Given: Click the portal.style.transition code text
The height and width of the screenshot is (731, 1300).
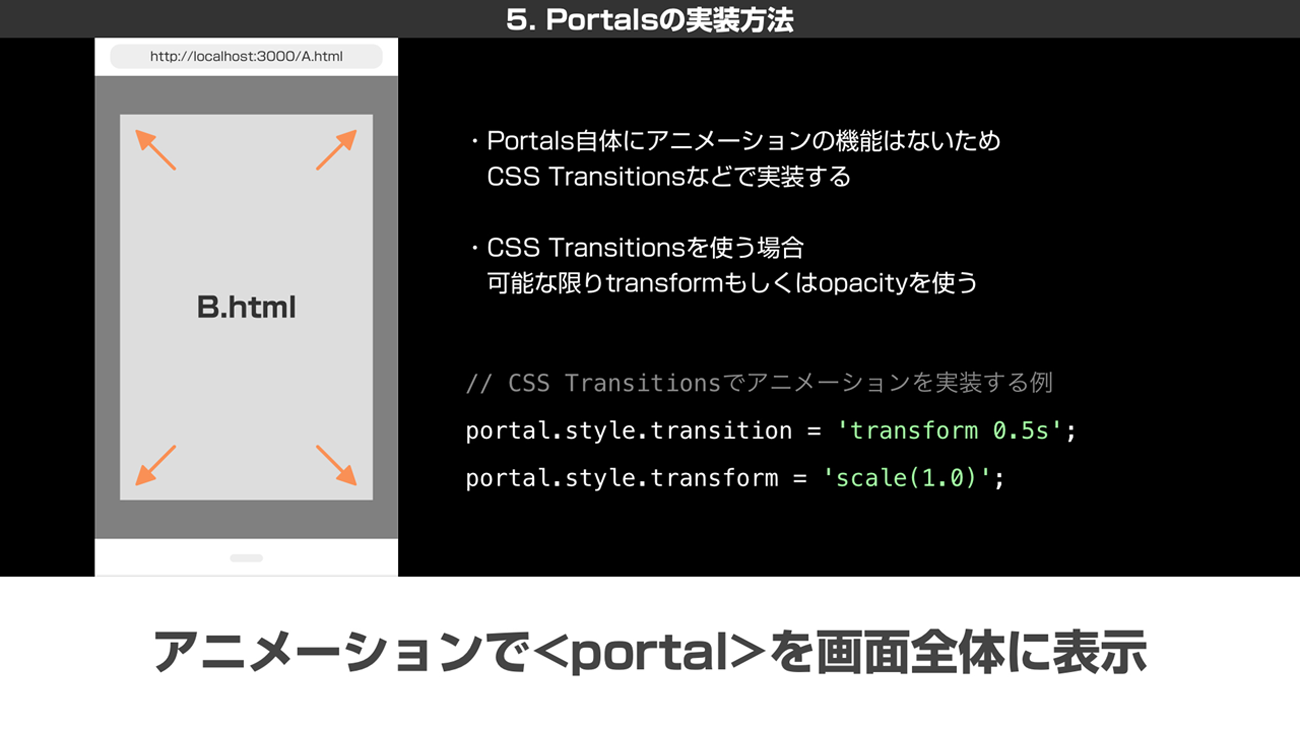Looking at the screenshot, I should (628, 431).
